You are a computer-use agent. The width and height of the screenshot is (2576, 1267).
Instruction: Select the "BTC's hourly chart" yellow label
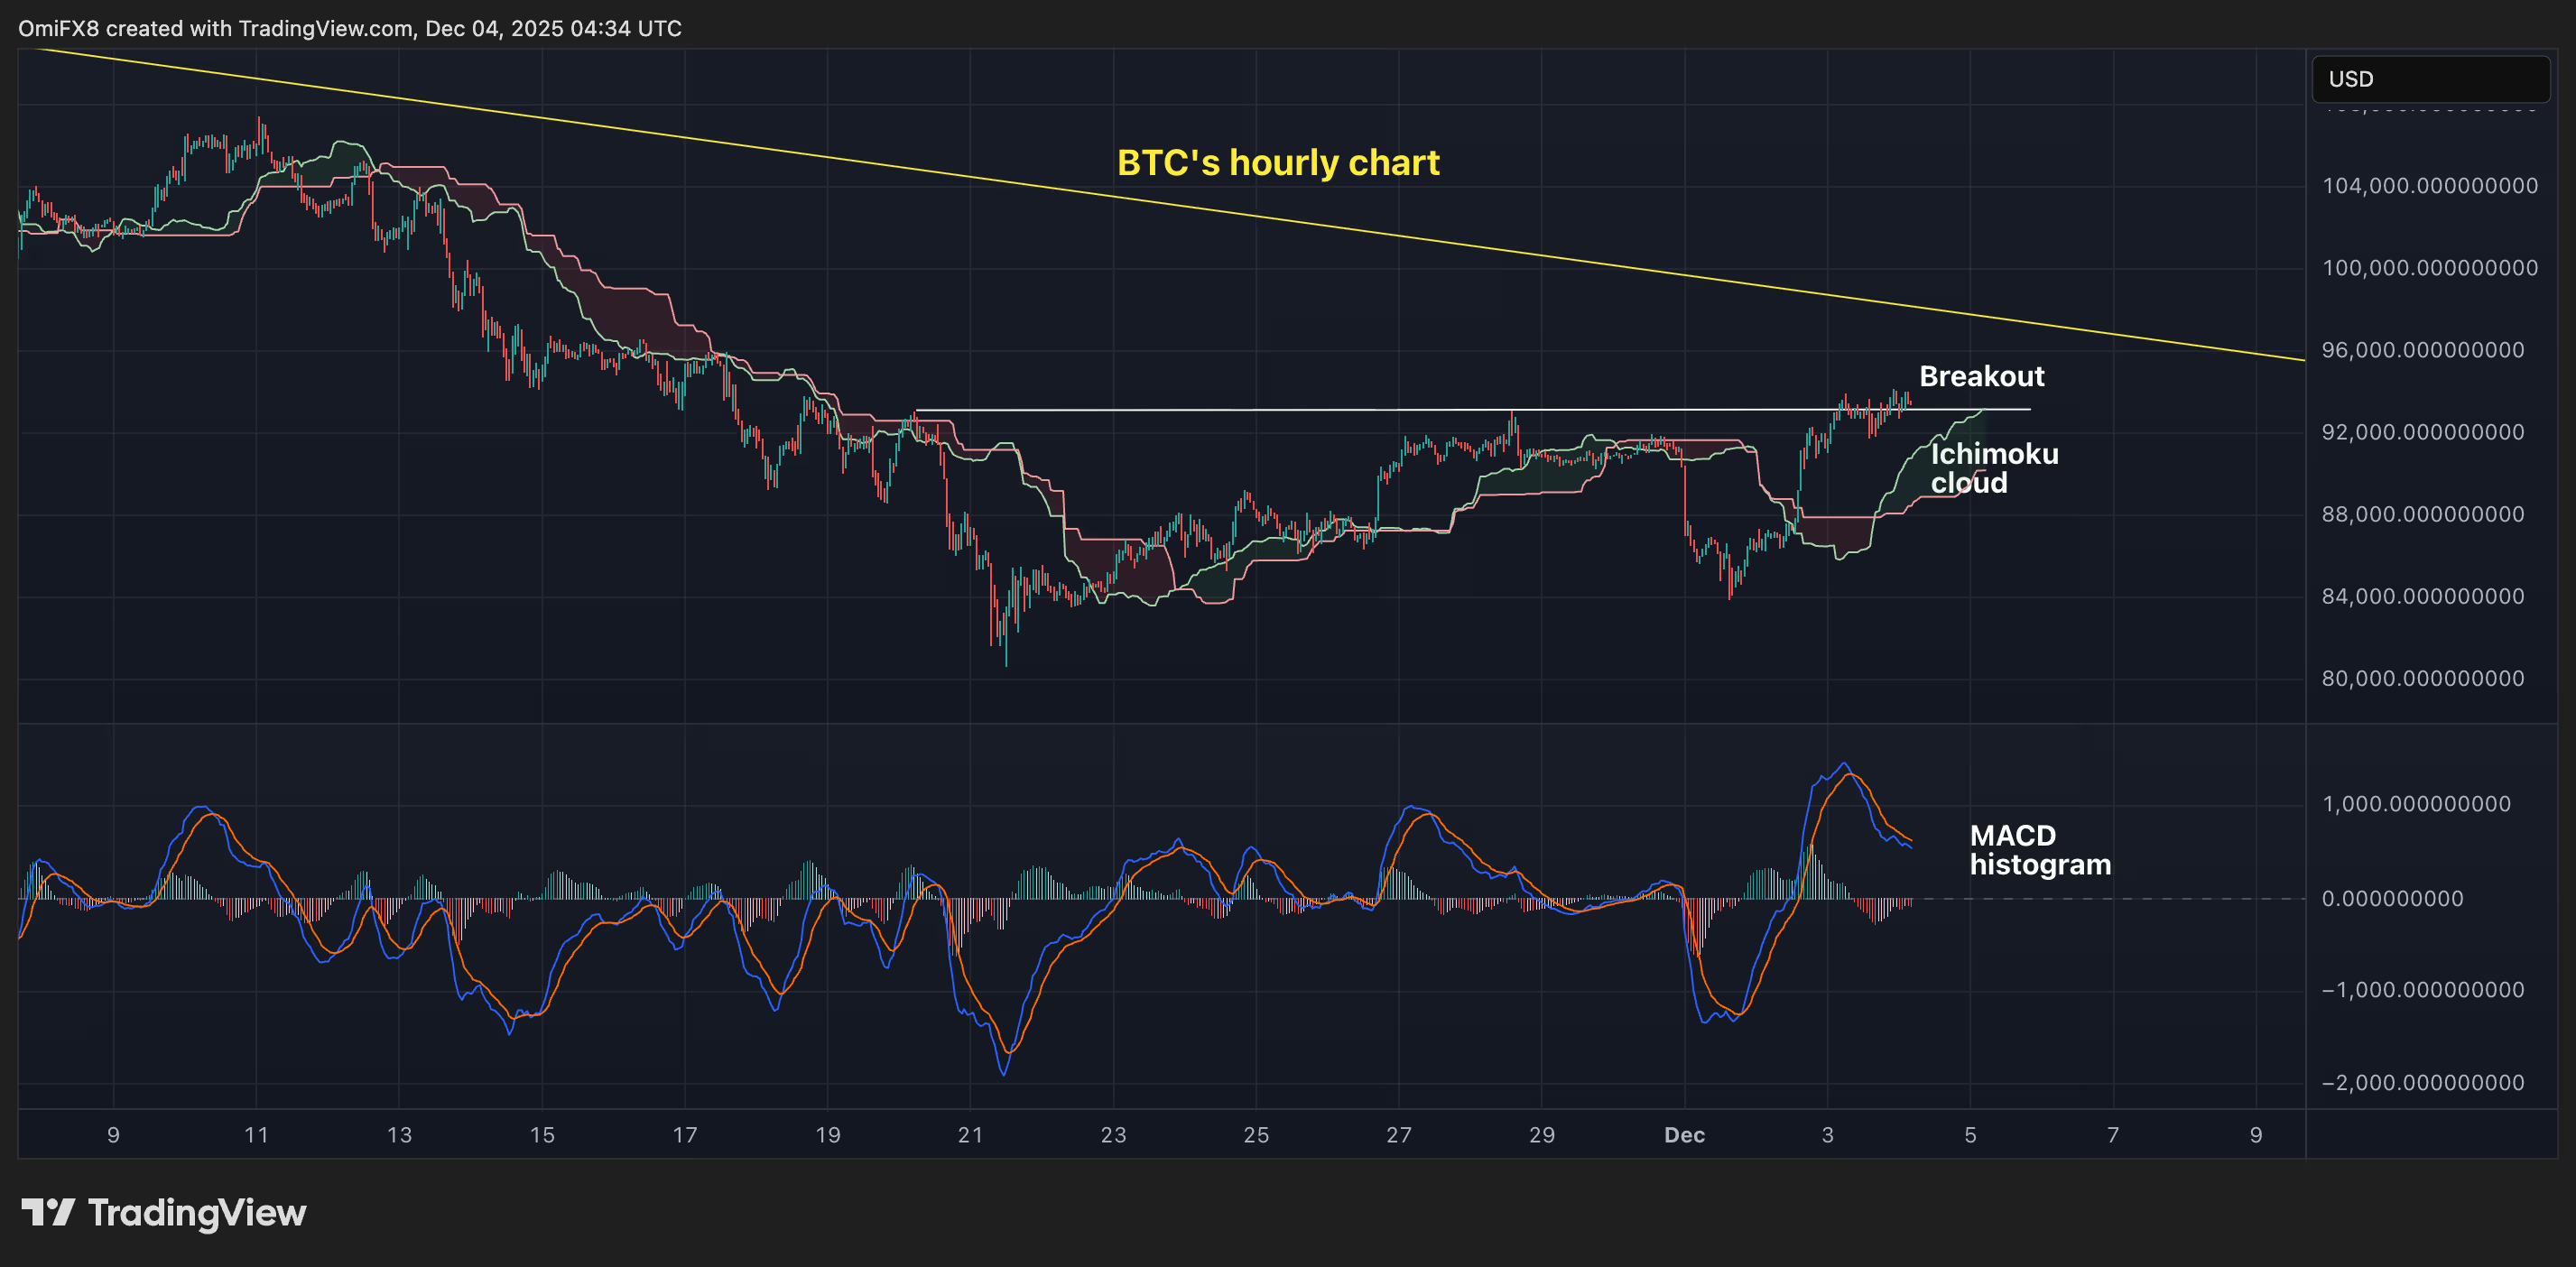(1277, 162)
